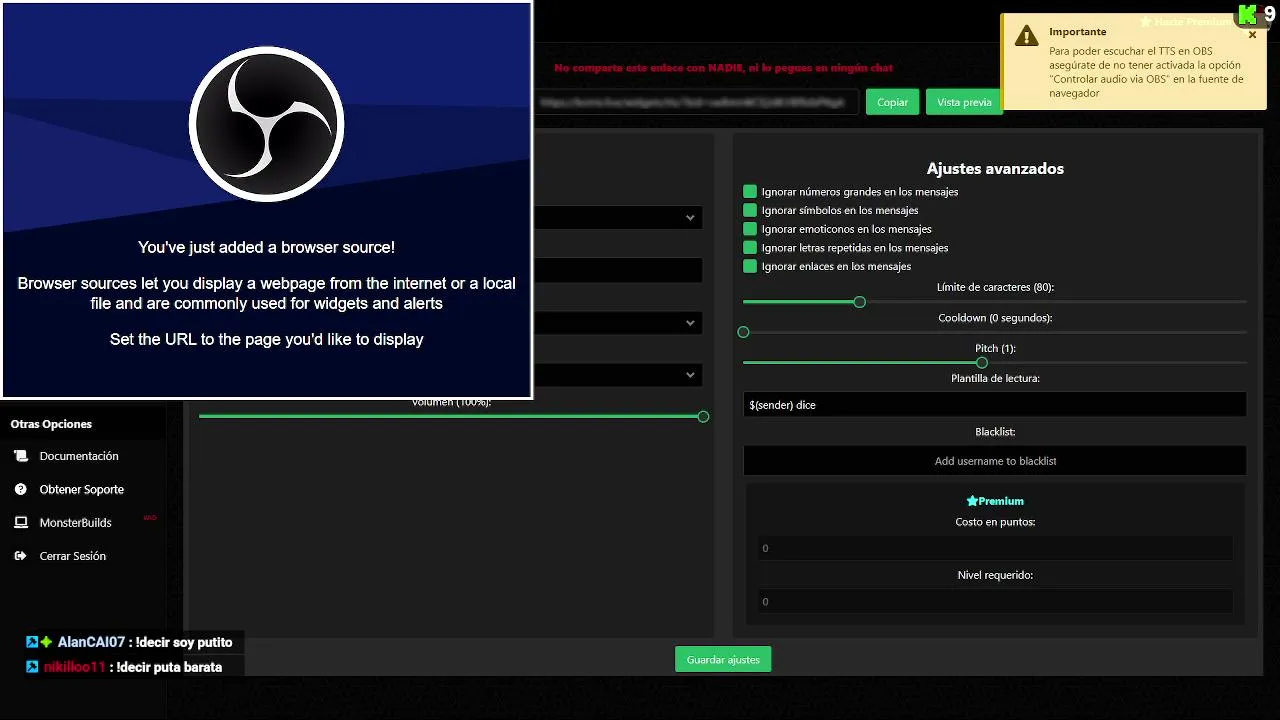Open Vista previa
This screenshot has width=1280, height=720.
(964, 102)
